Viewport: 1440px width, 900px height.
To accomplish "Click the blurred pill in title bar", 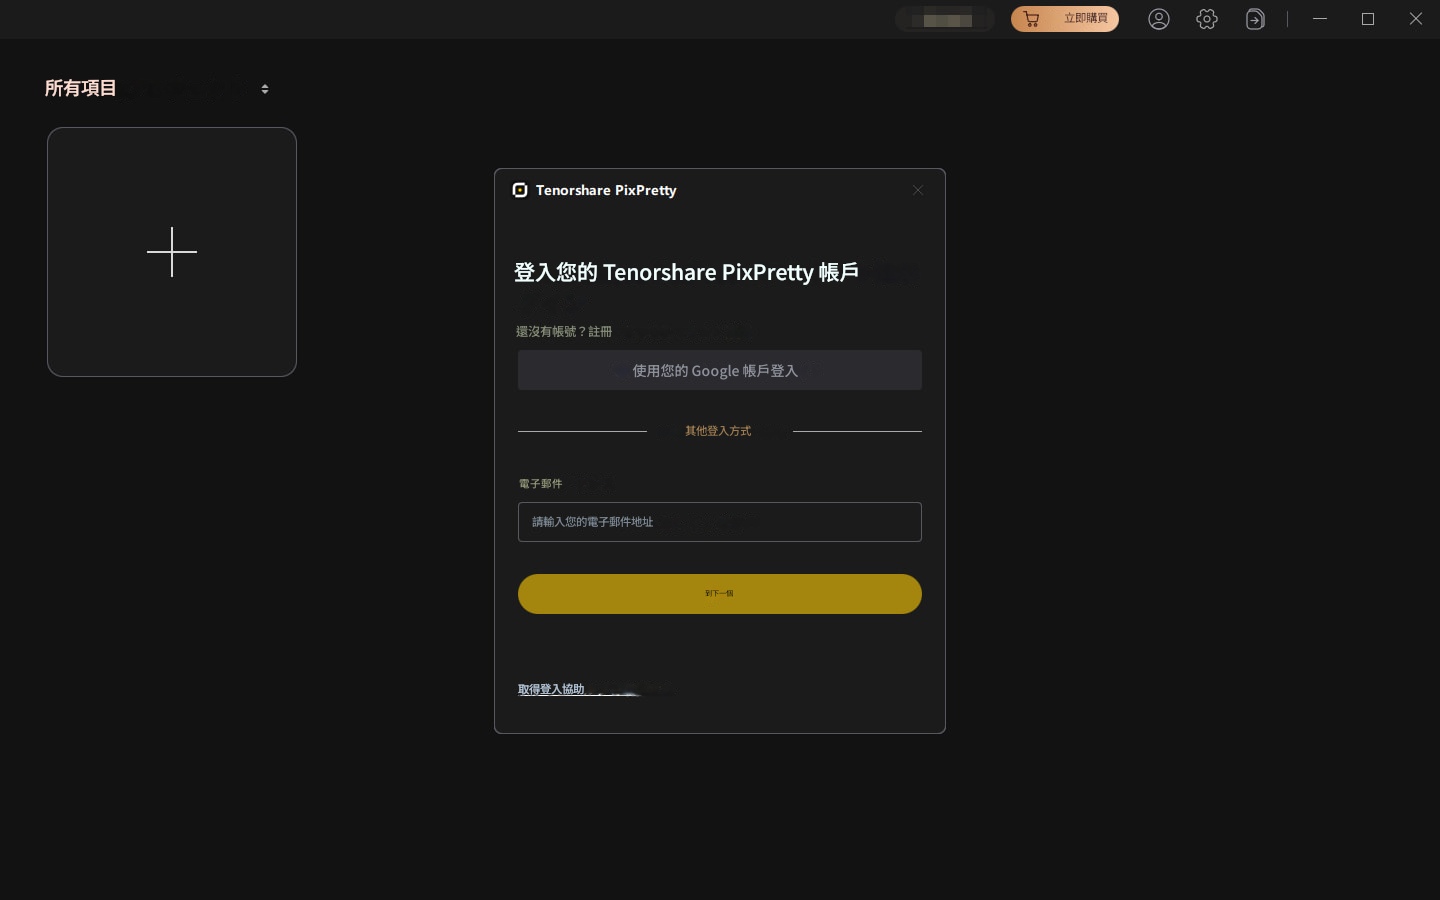I will (944, 19).
